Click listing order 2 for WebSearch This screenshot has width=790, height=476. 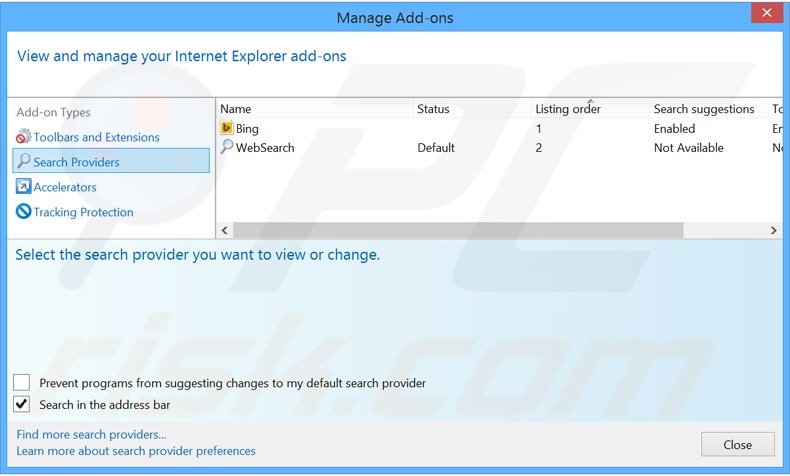[539, 148]
